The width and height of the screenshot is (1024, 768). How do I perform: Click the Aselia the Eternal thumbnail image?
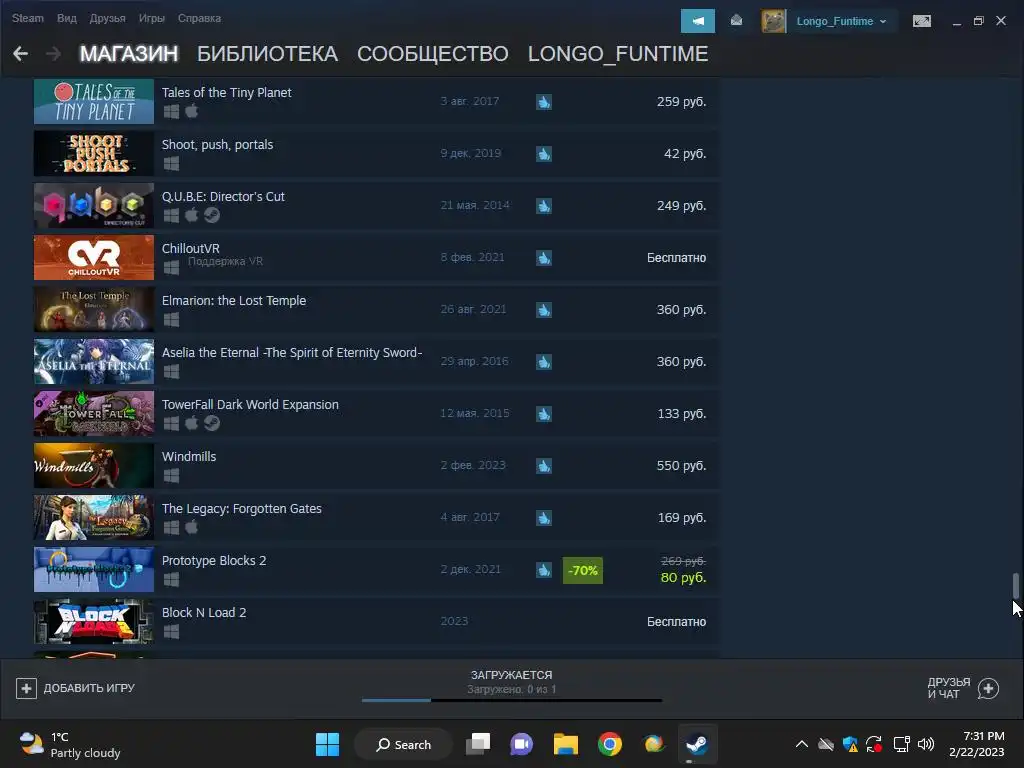click(94, 362)
